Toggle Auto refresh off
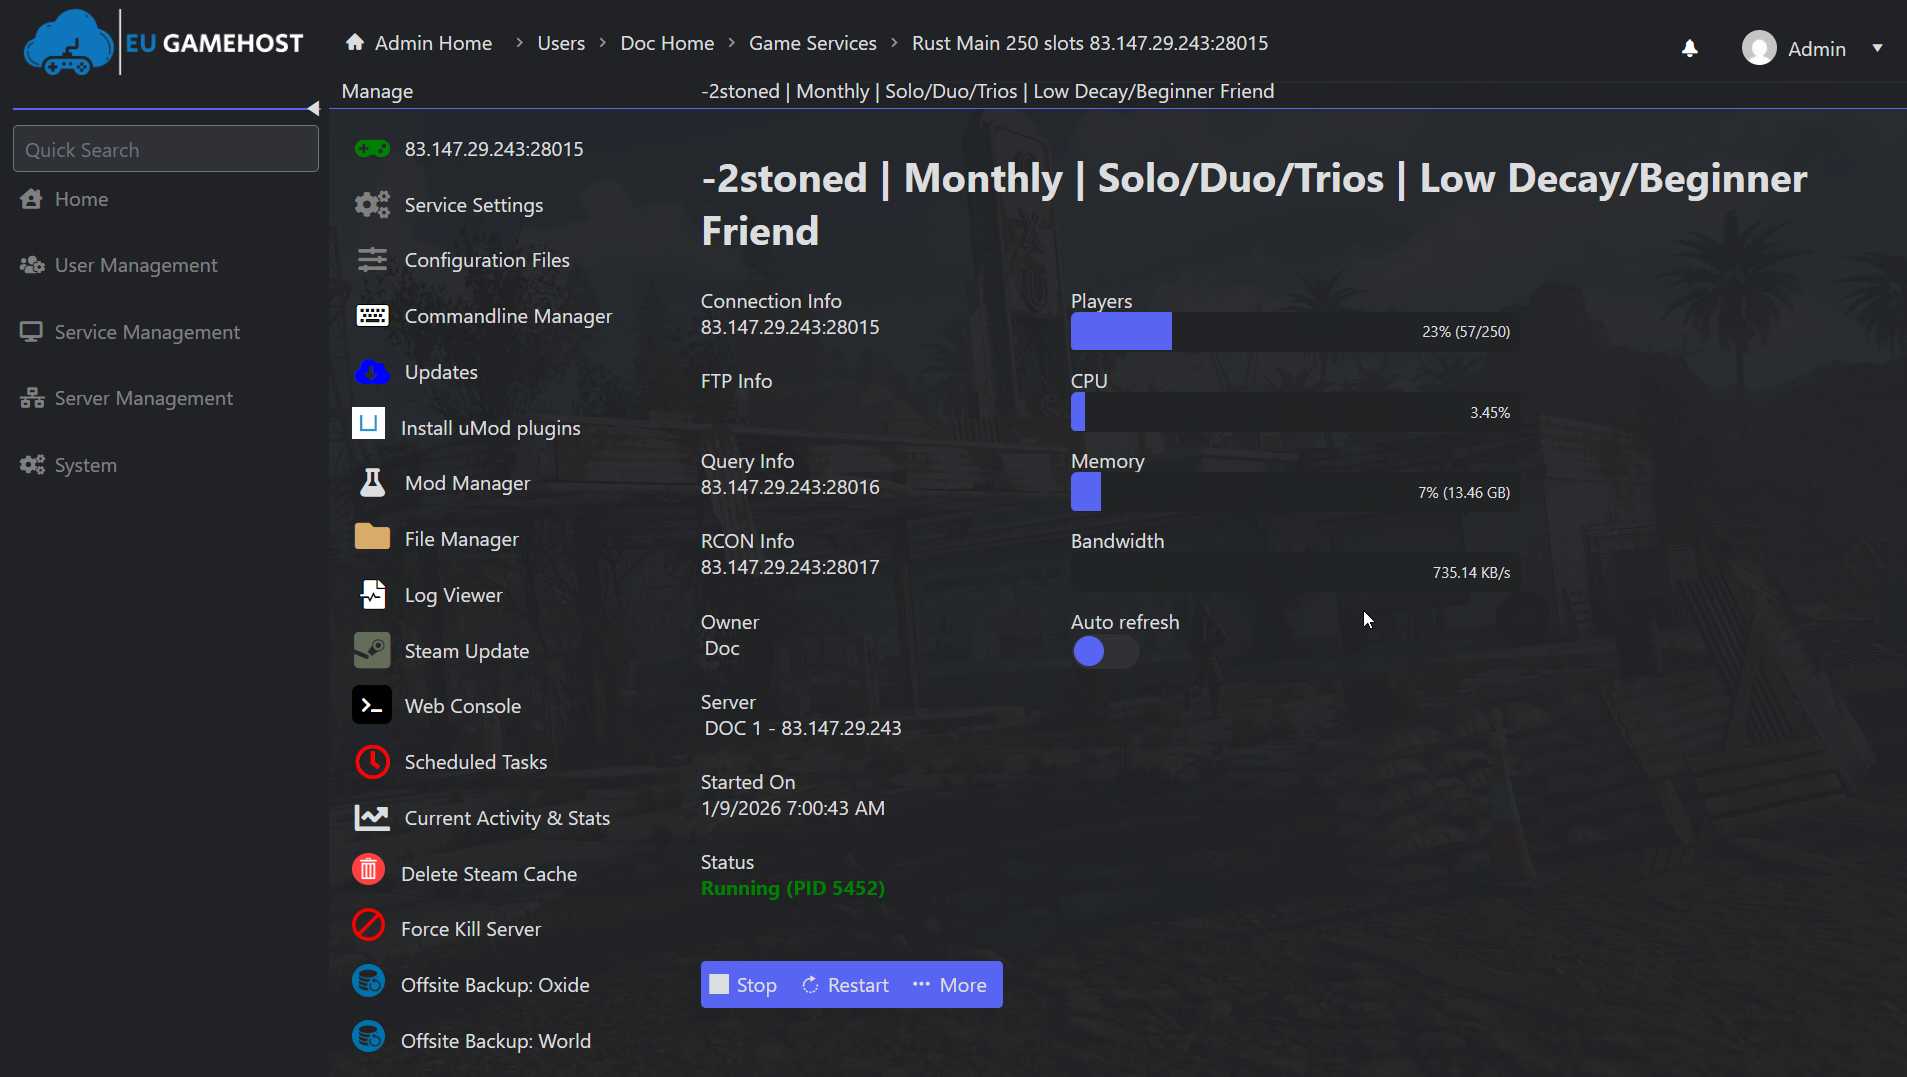 [x=1105, y=652]
